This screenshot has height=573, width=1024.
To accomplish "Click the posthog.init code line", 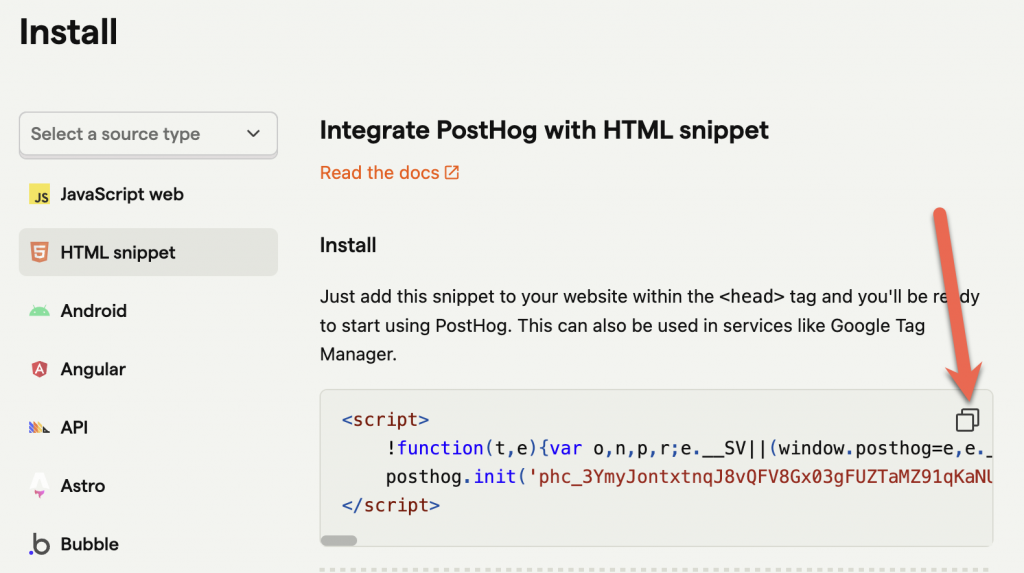I will (x=689, y=477).
